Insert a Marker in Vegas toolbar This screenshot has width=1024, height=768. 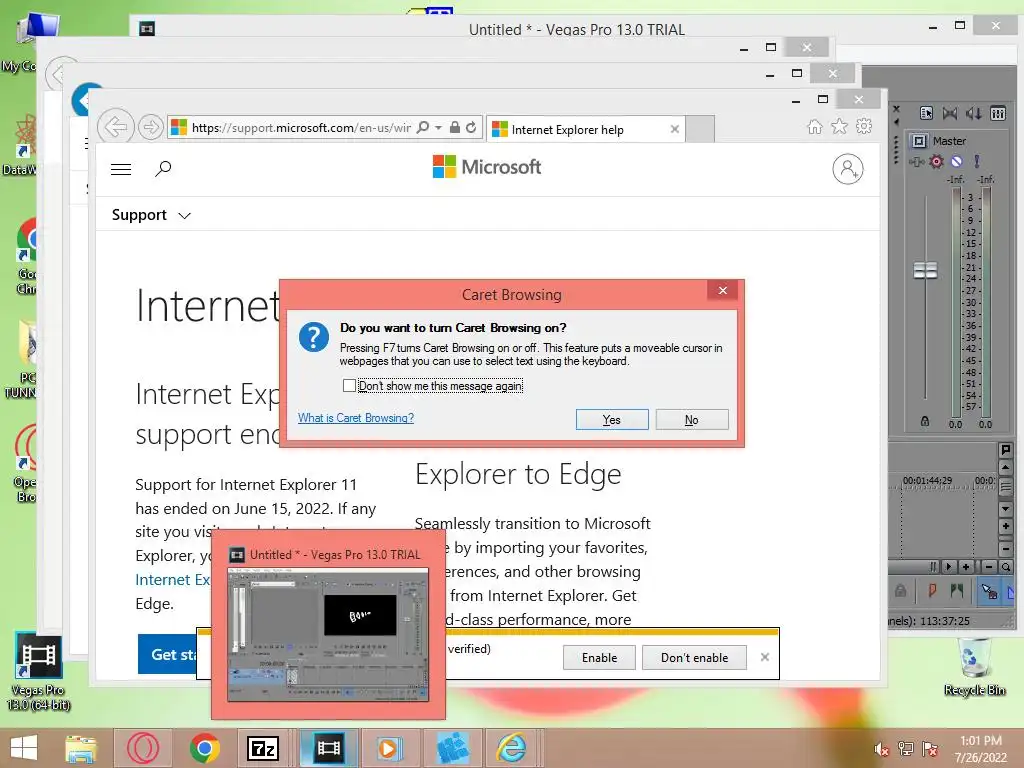[932, 592]
